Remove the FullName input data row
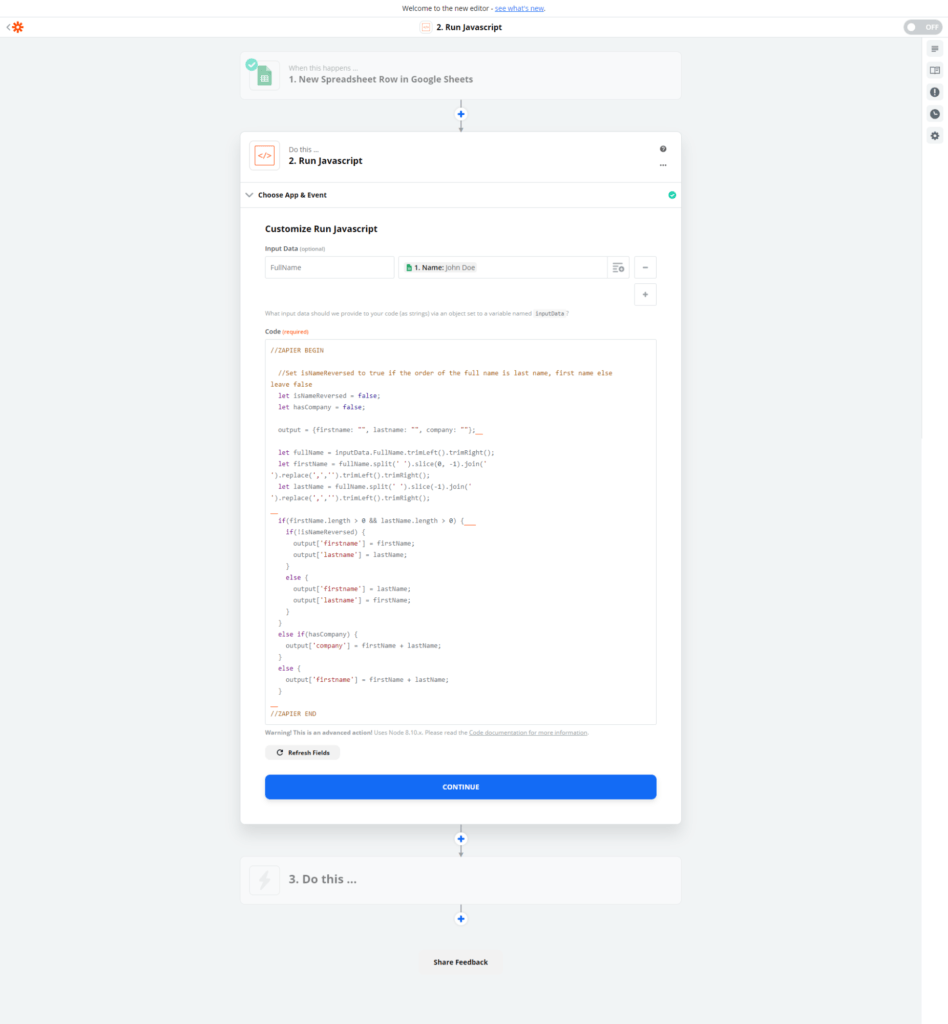 pos(645,268)
